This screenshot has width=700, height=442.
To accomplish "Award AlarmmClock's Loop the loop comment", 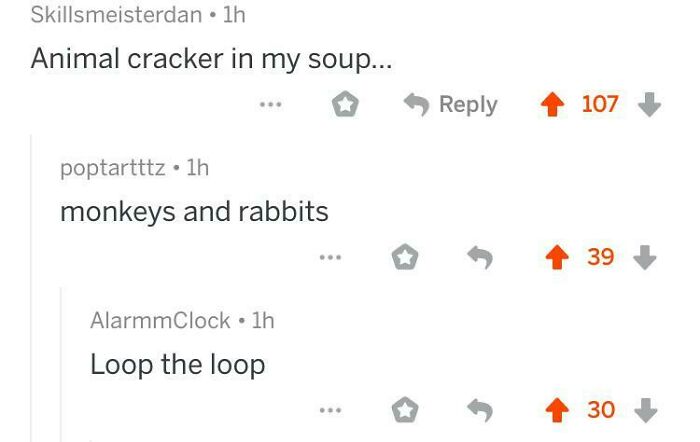I will pyautogui.click(x=405, y=410).
